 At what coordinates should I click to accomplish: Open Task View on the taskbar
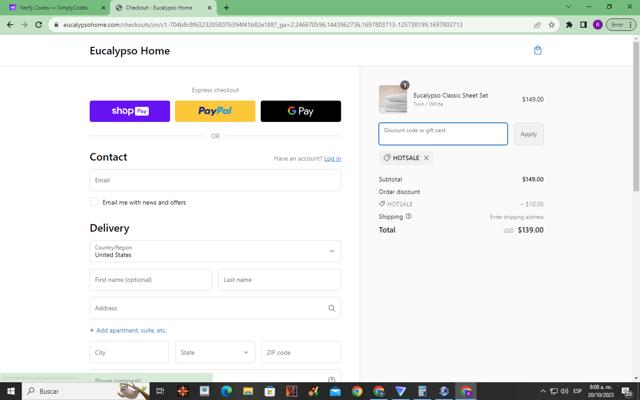click(x=160, y=391)
